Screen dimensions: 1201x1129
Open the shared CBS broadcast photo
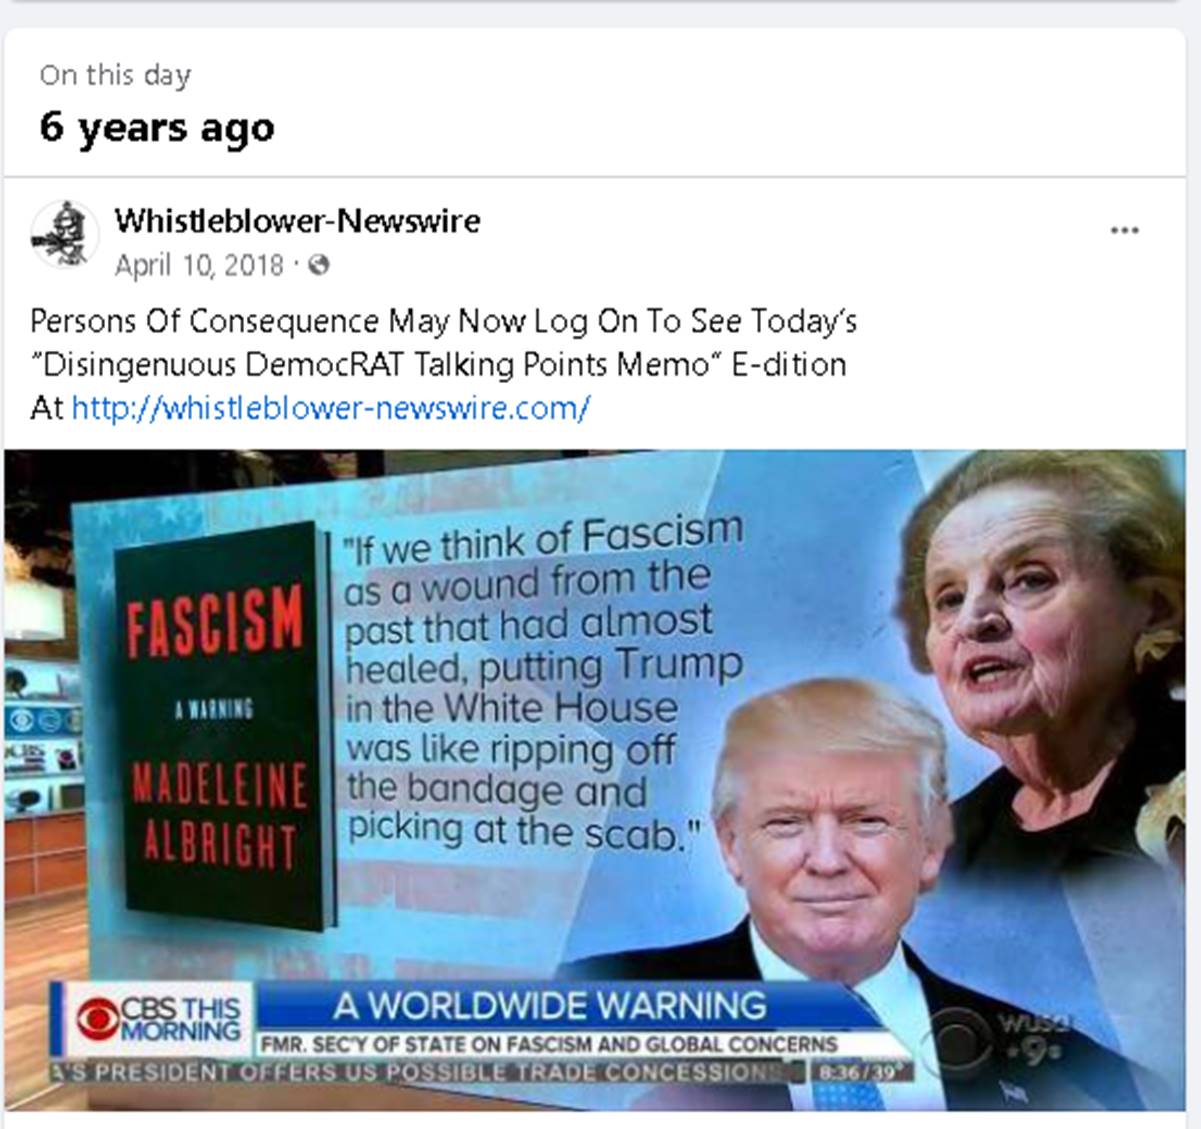click(x=595, y=780)
